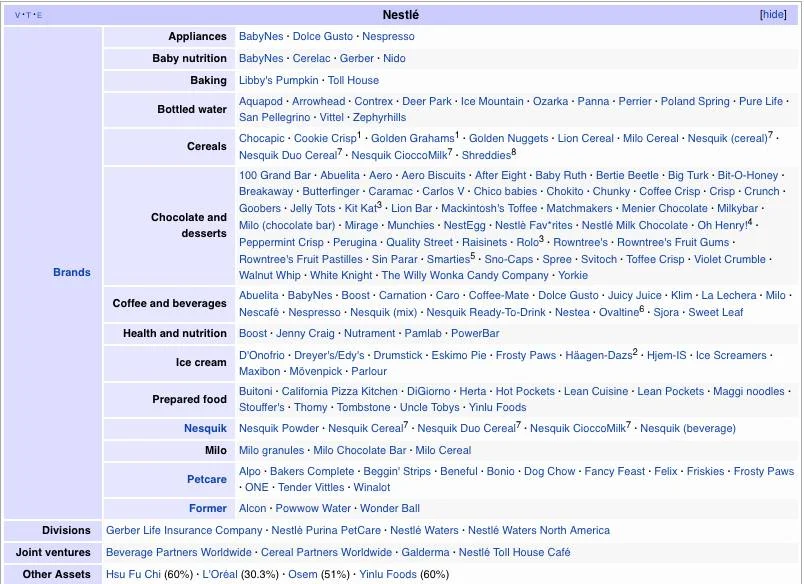Open the Libby's Pumpkin link
This screenshot has height=584, width=804.
click(x=278, y=80)
